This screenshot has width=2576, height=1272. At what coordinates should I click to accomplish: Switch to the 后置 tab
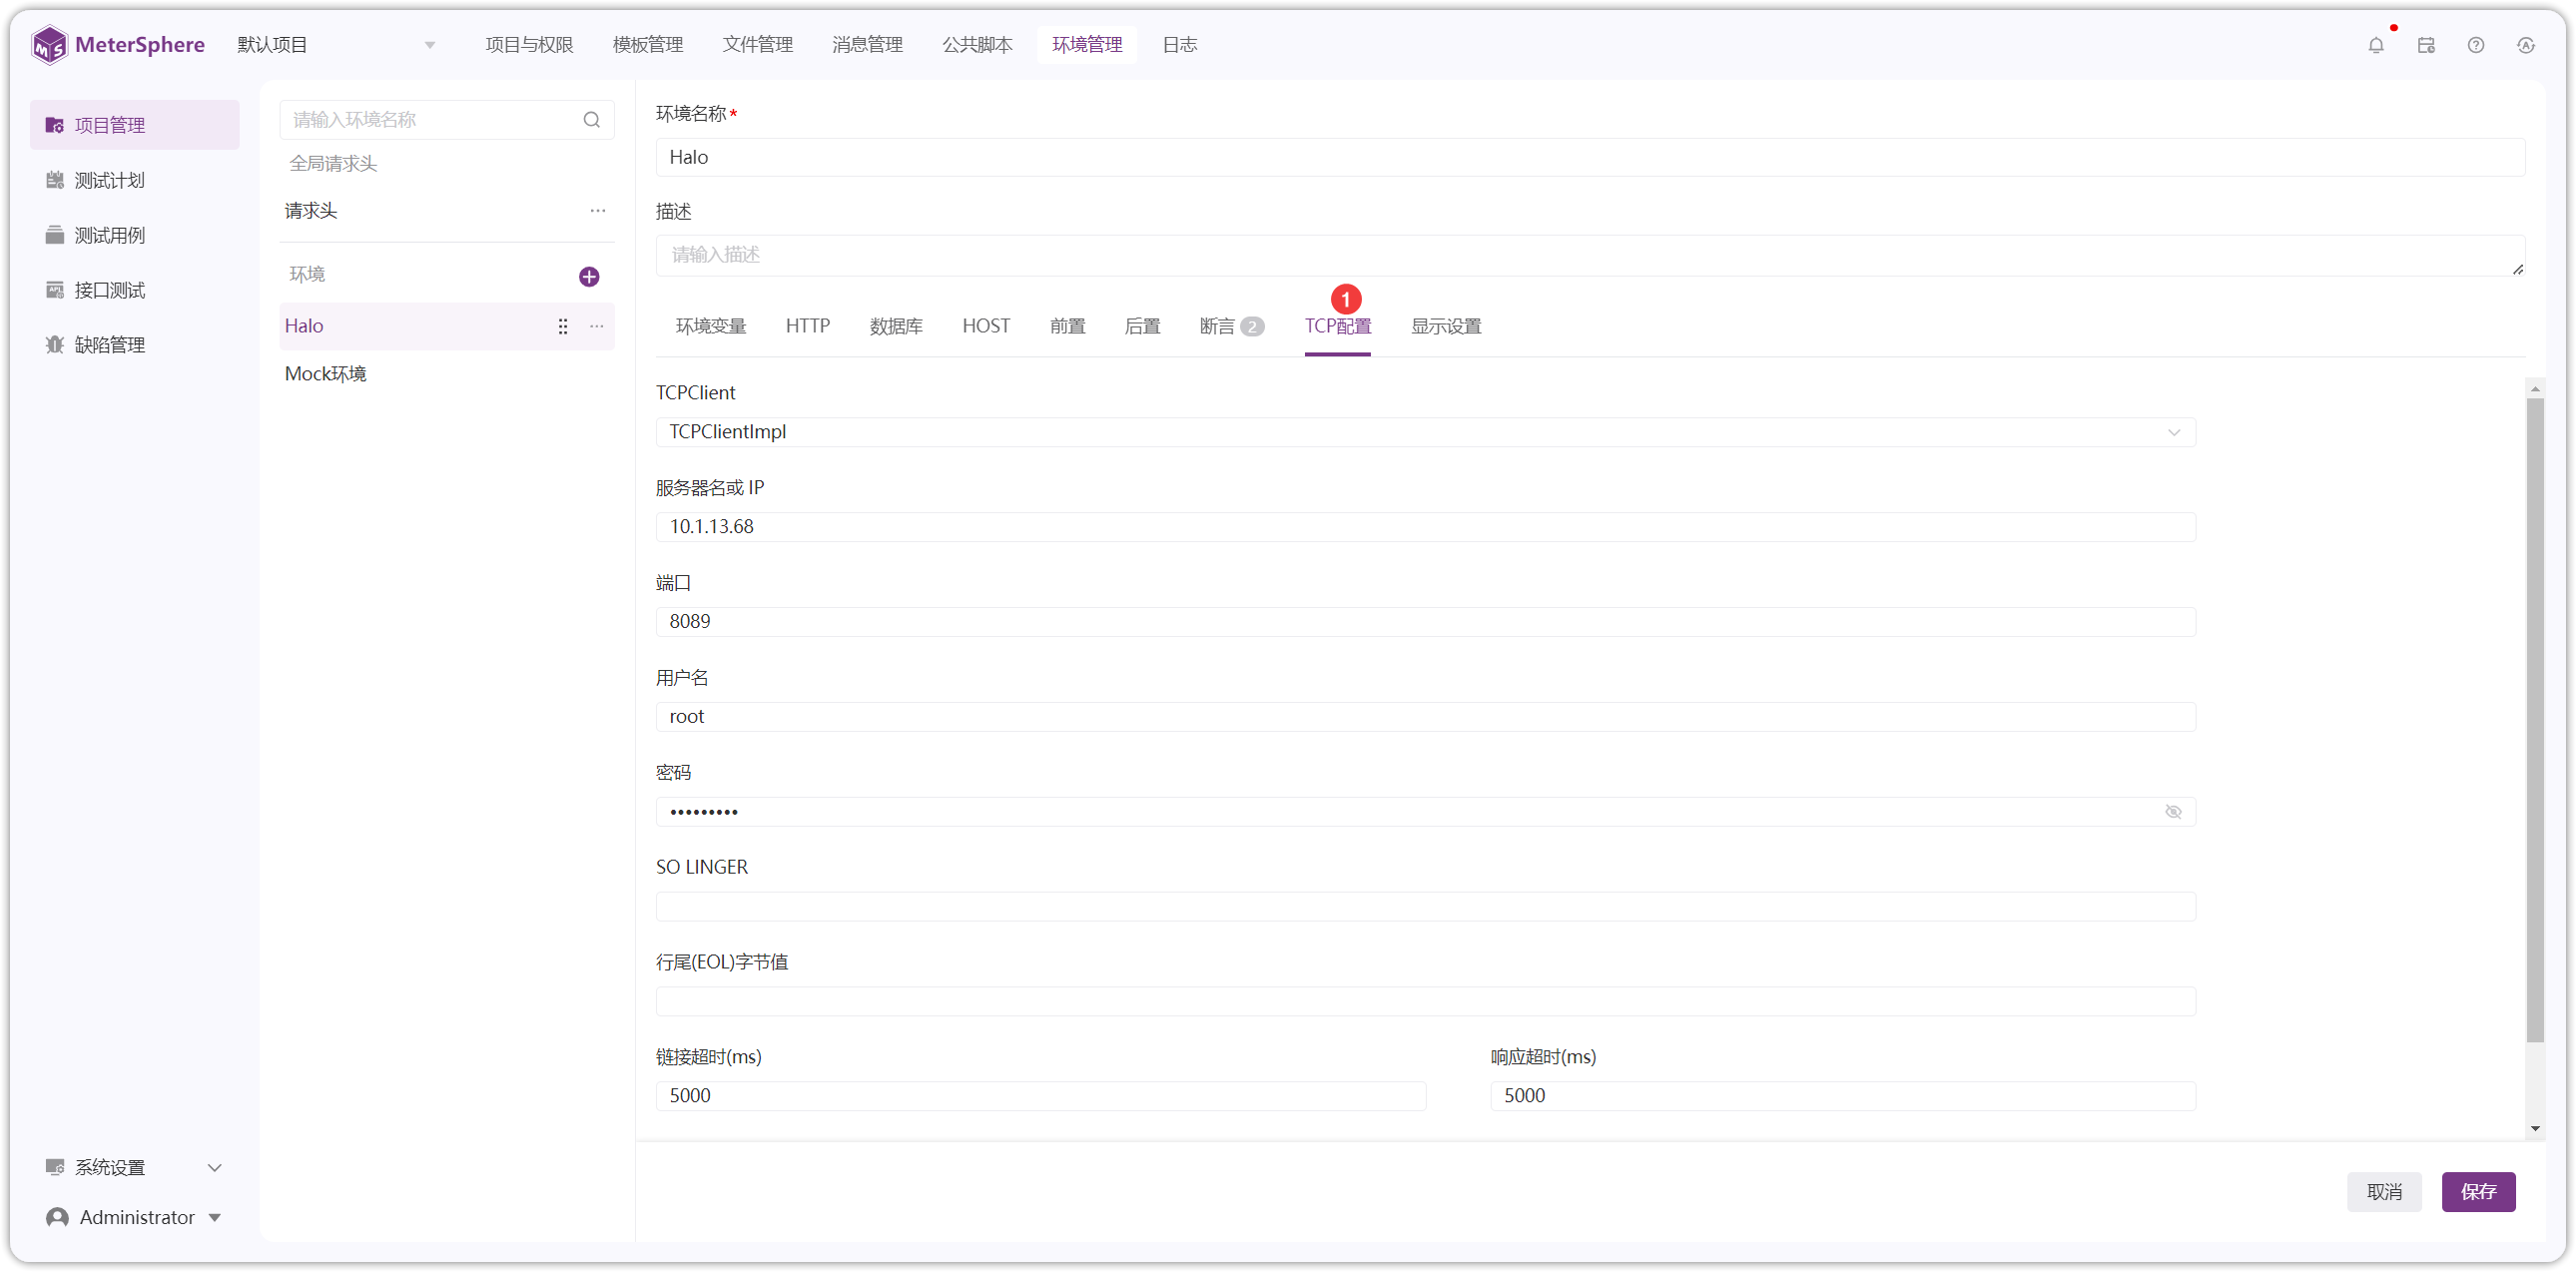pyautogui.click(x=1143, y=326)
